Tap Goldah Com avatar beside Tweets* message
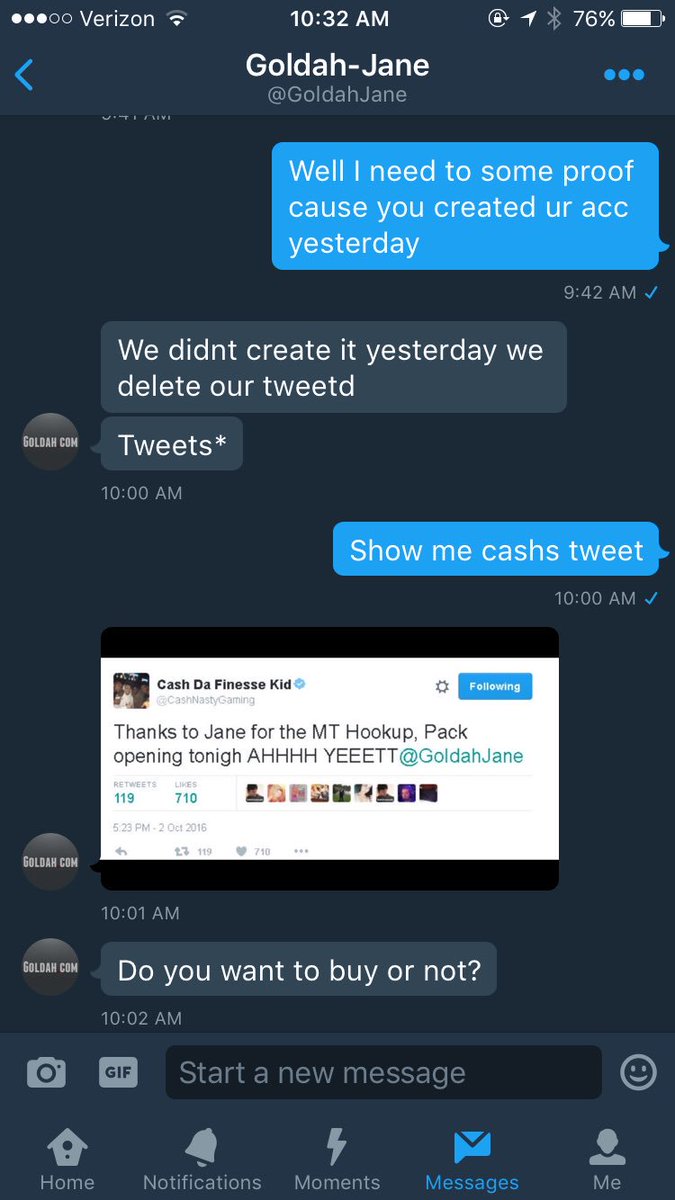 50,441
